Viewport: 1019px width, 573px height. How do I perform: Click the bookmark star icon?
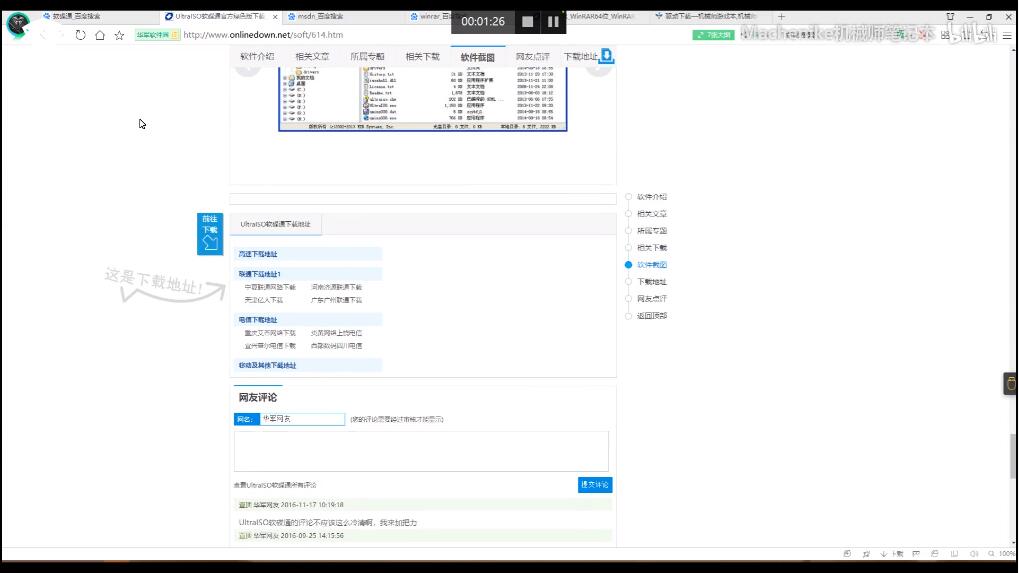click(x=120, y=35)
